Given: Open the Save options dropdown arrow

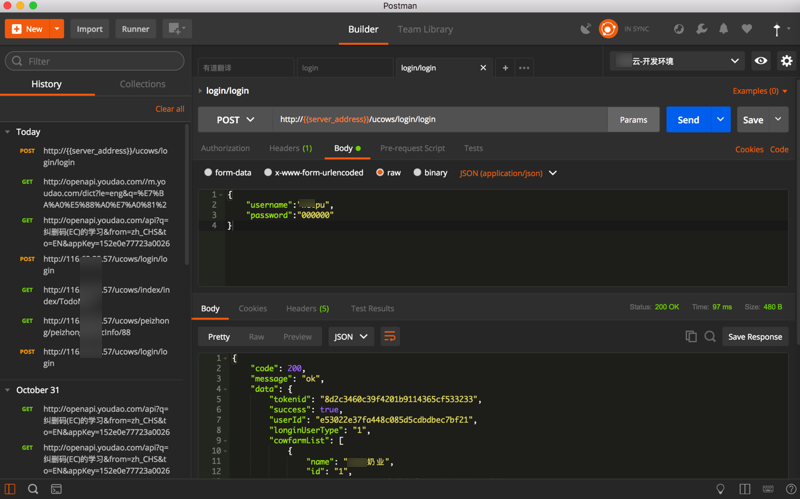Looking at the screenshot, I should click(x=778, y=119).
